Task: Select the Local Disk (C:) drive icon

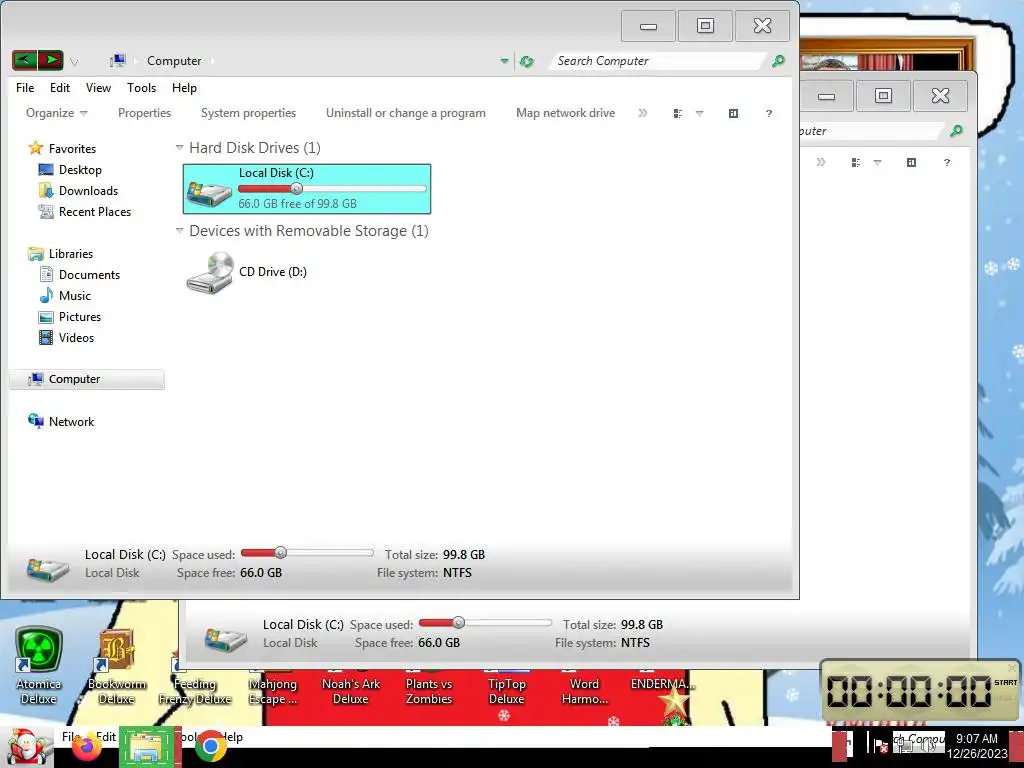Action: 209,193
